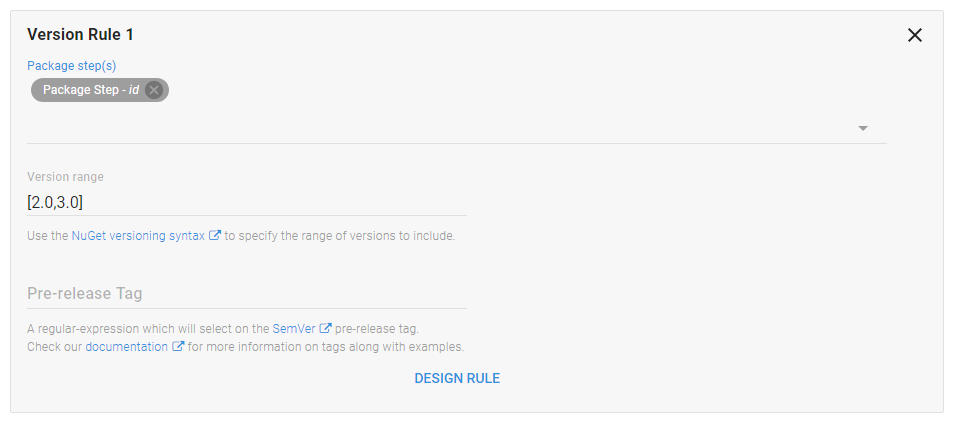The image size is (954, 423).
Task: Click the 'specify the range of versions' hint
Action: pos(340,236)
